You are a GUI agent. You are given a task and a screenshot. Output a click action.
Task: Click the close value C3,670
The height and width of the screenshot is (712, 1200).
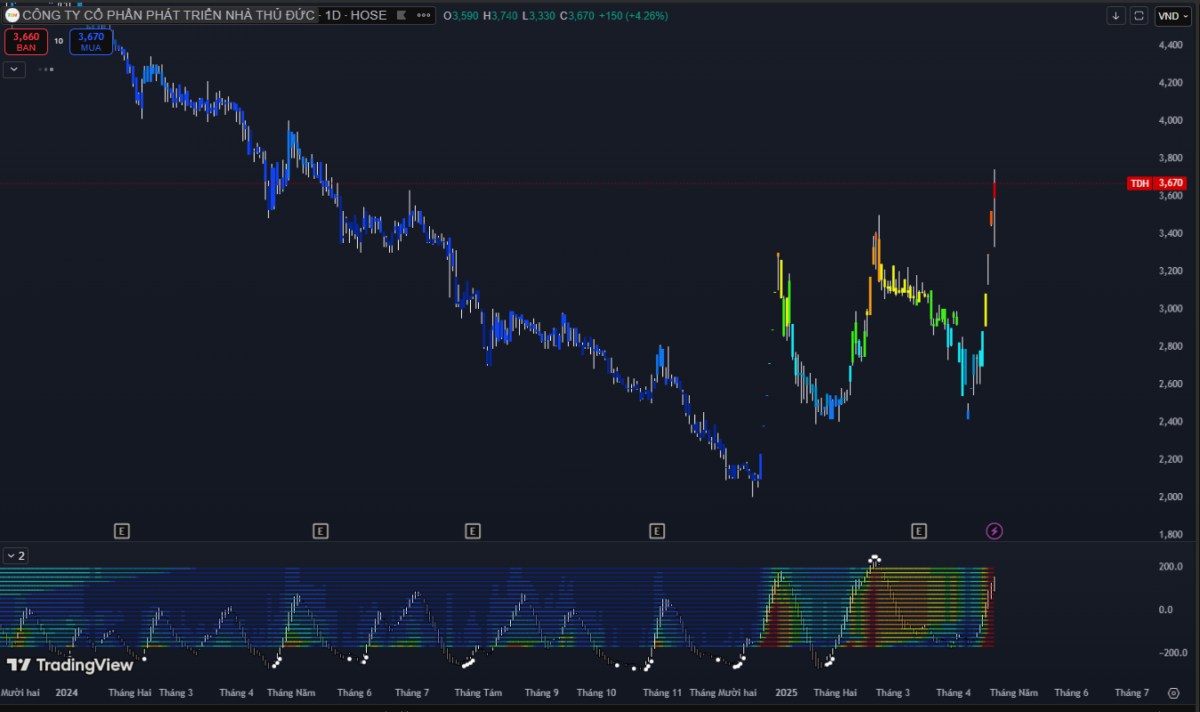[x=577, y=16]
